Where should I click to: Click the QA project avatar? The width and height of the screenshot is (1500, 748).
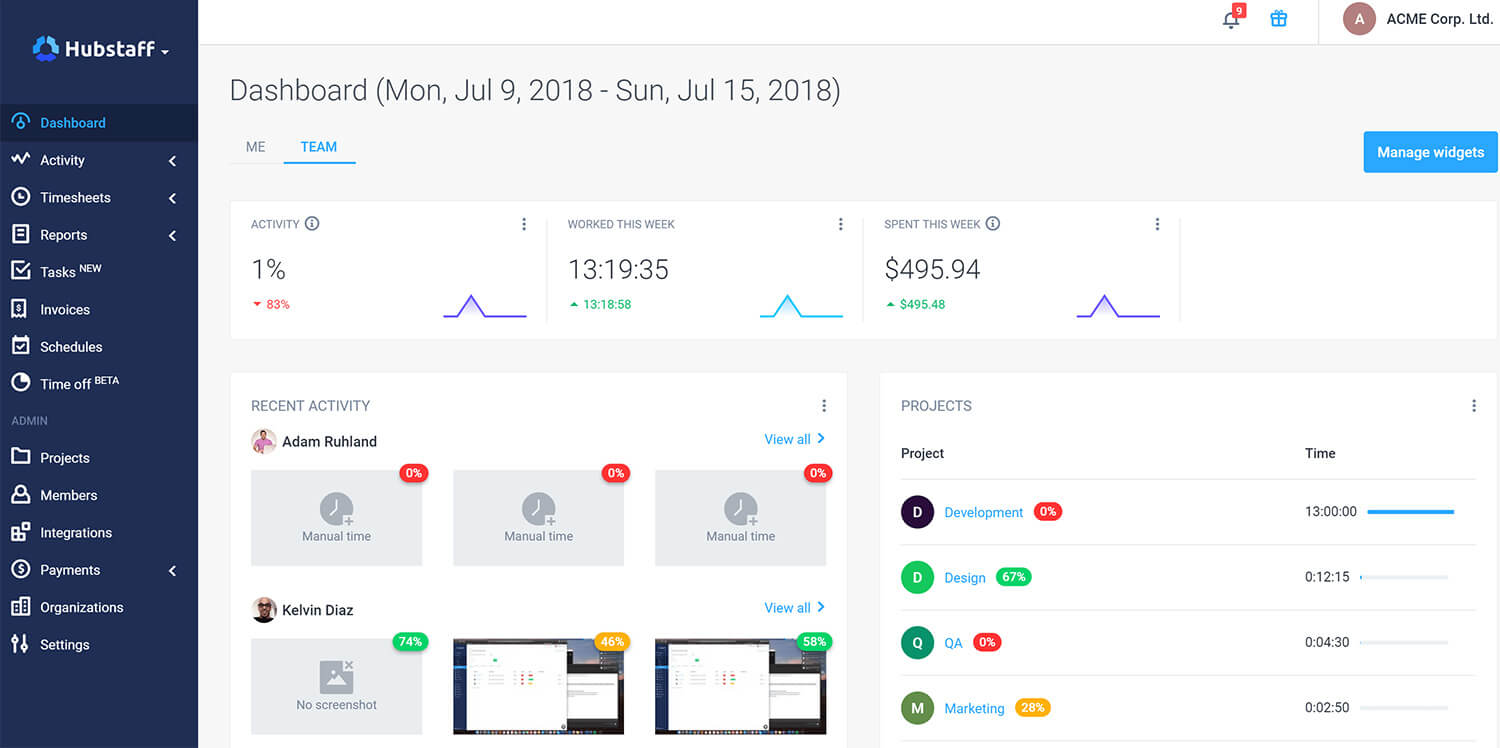[917, 642]
